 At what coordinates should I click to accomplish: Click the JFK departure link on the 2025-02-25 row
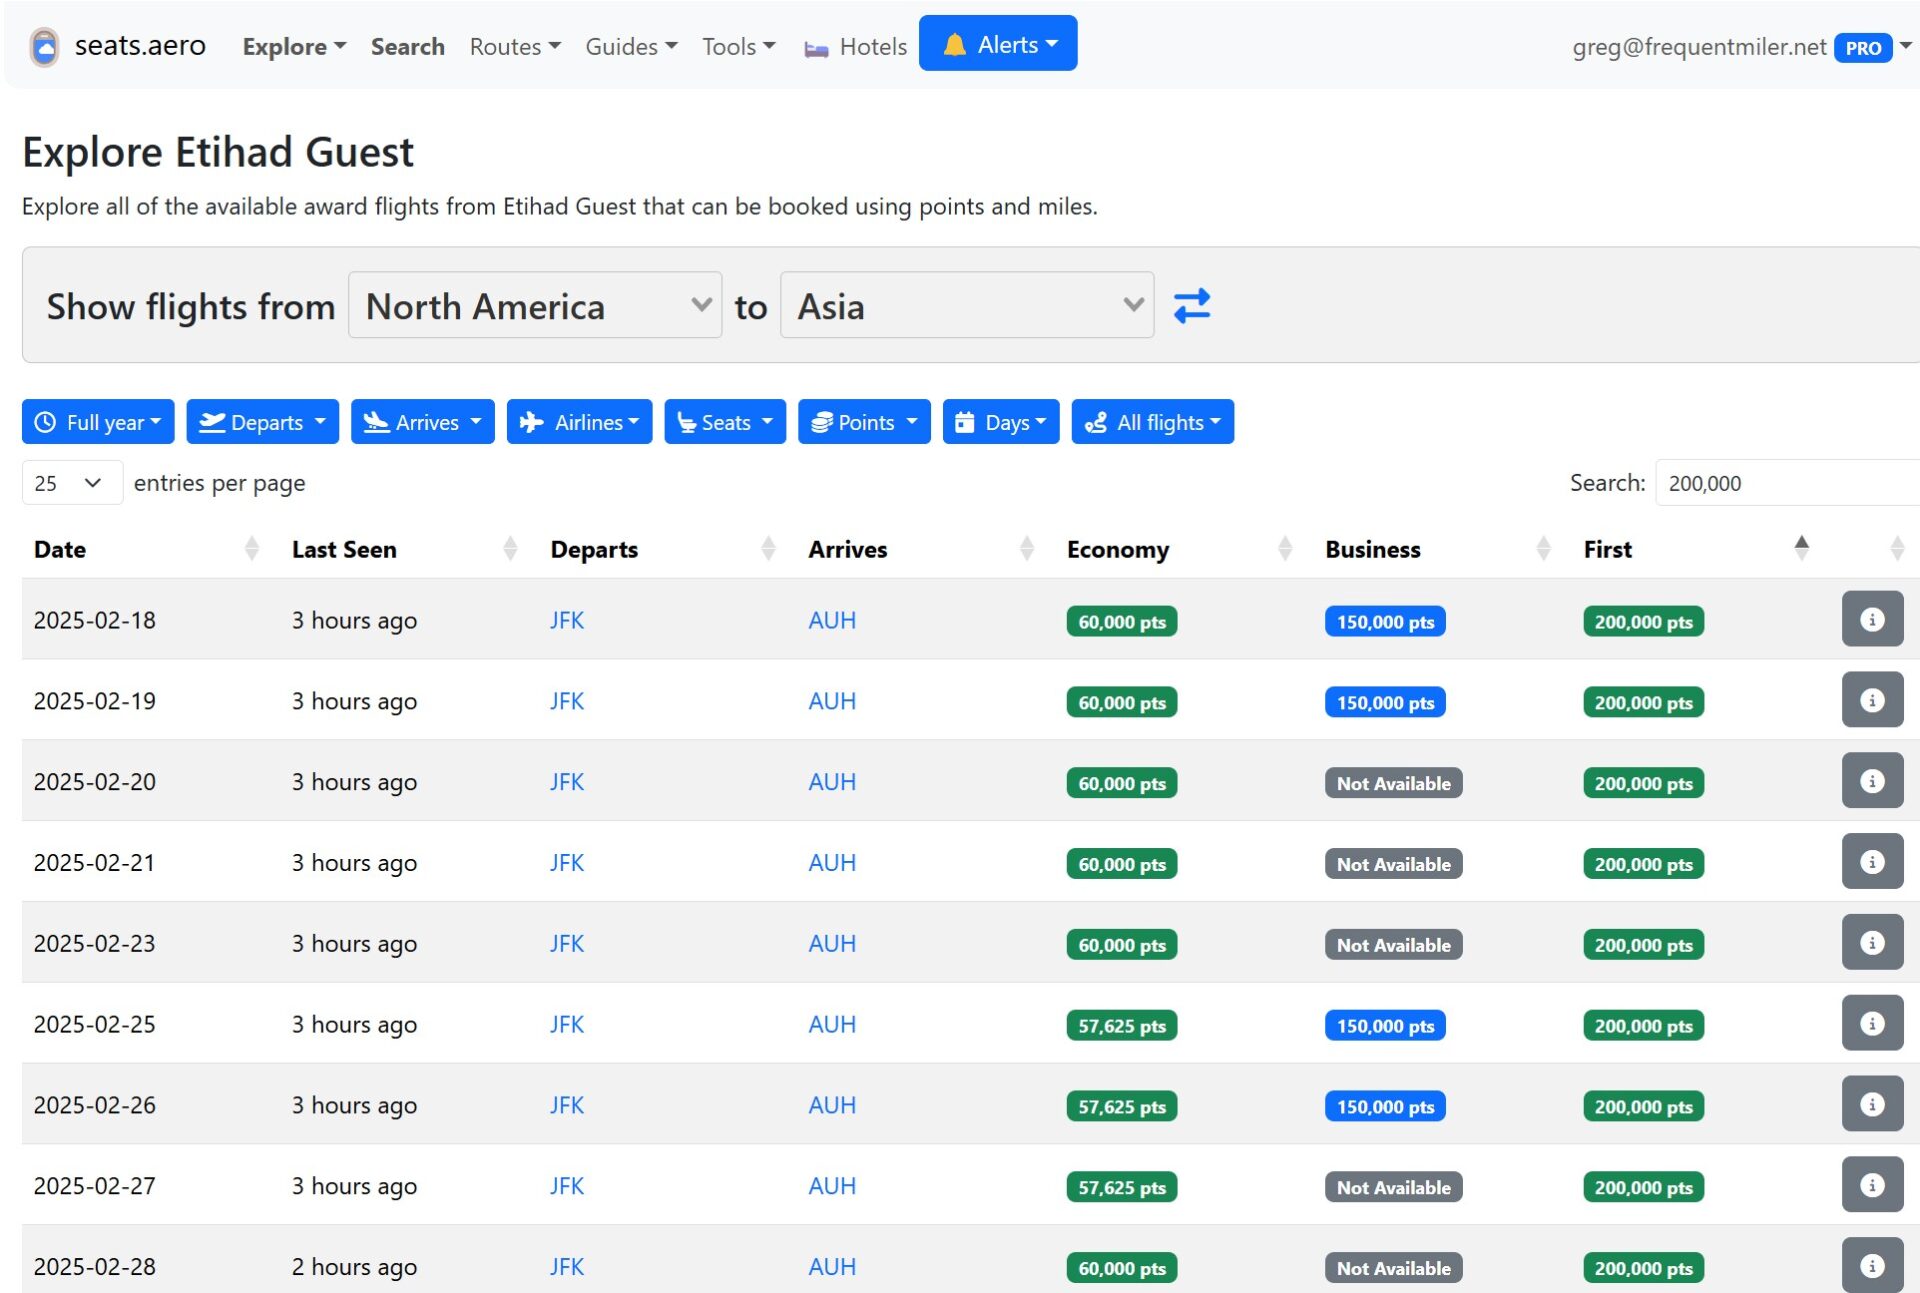tap(566, 1024)
